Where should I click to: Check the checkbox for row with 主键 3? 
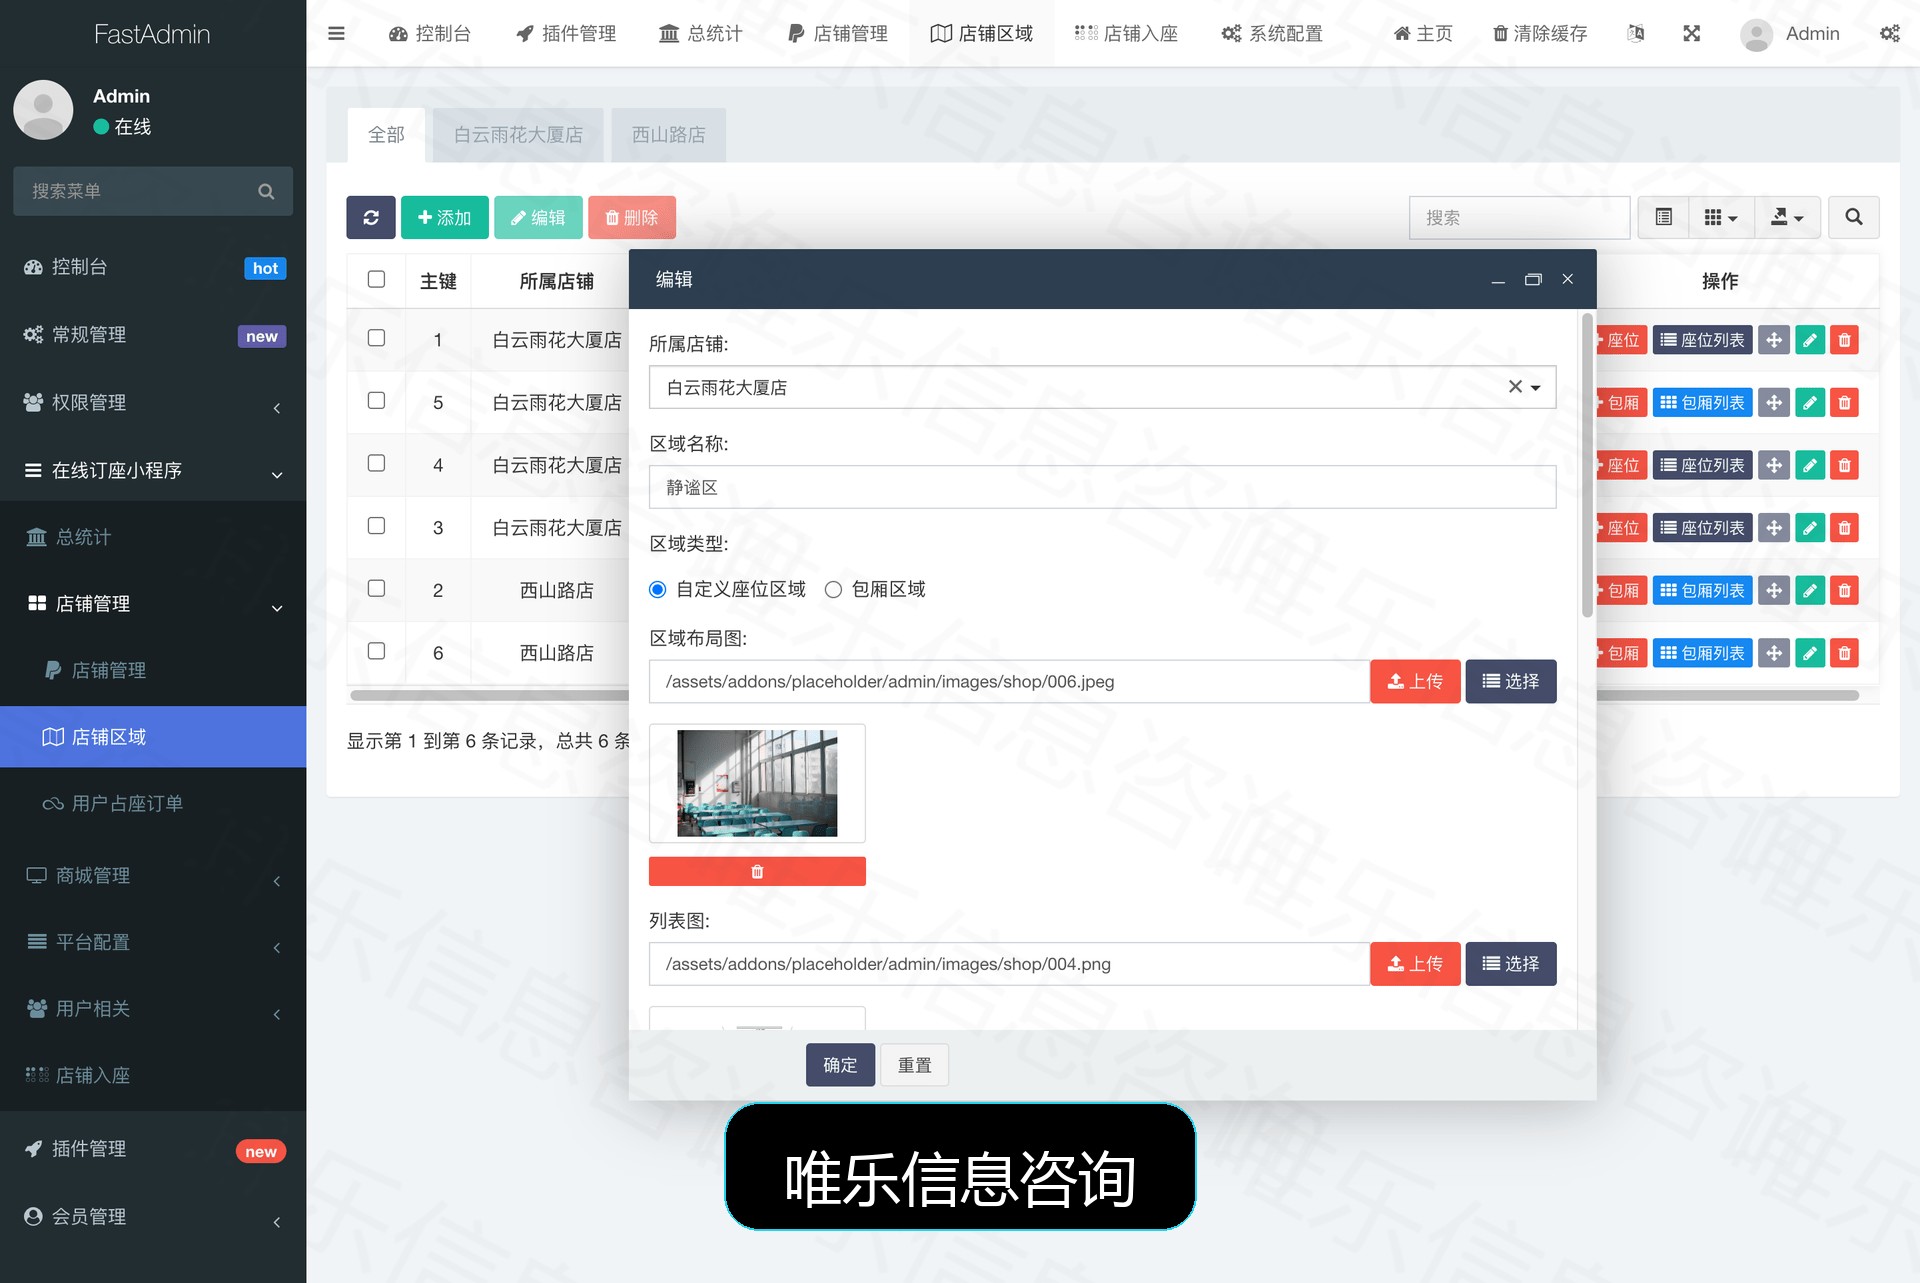pyautogui.click(x=376, y=525)
